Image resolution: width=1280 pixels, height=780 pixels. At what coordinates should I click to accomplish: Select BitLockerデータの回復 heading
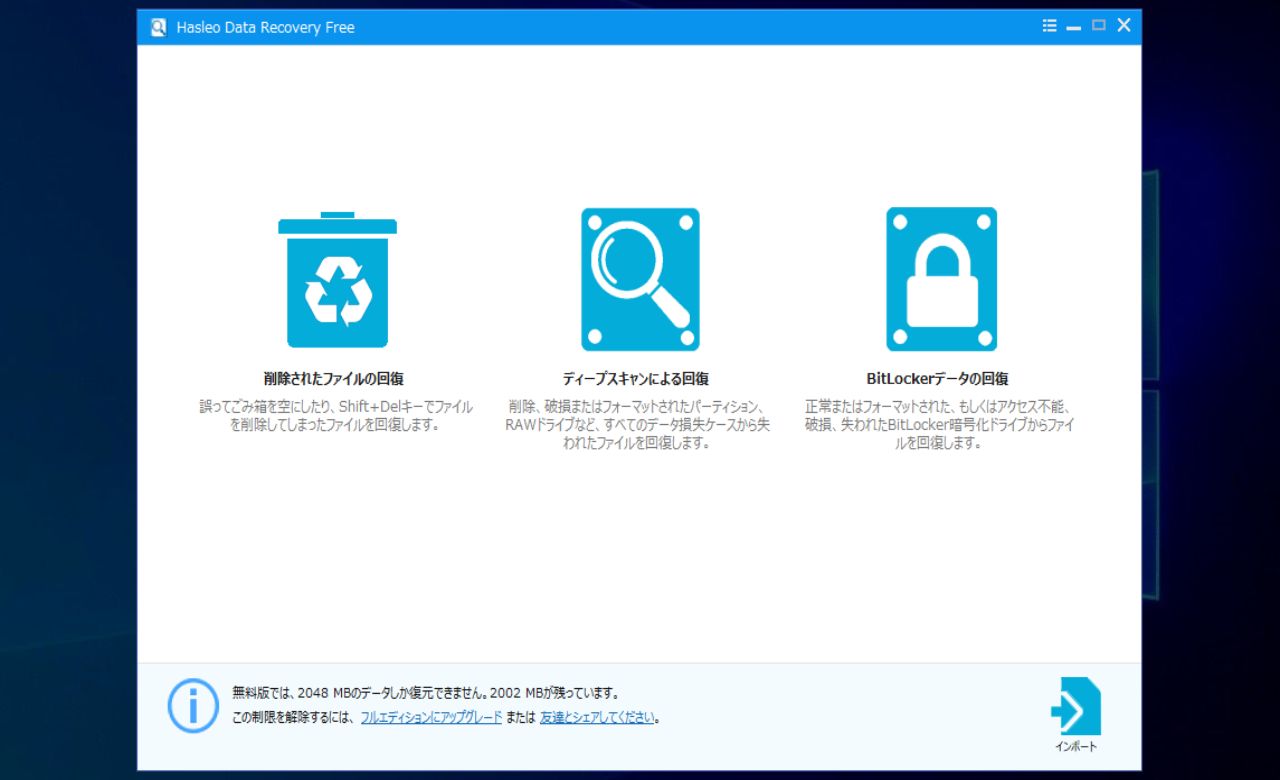pos(937,379)
